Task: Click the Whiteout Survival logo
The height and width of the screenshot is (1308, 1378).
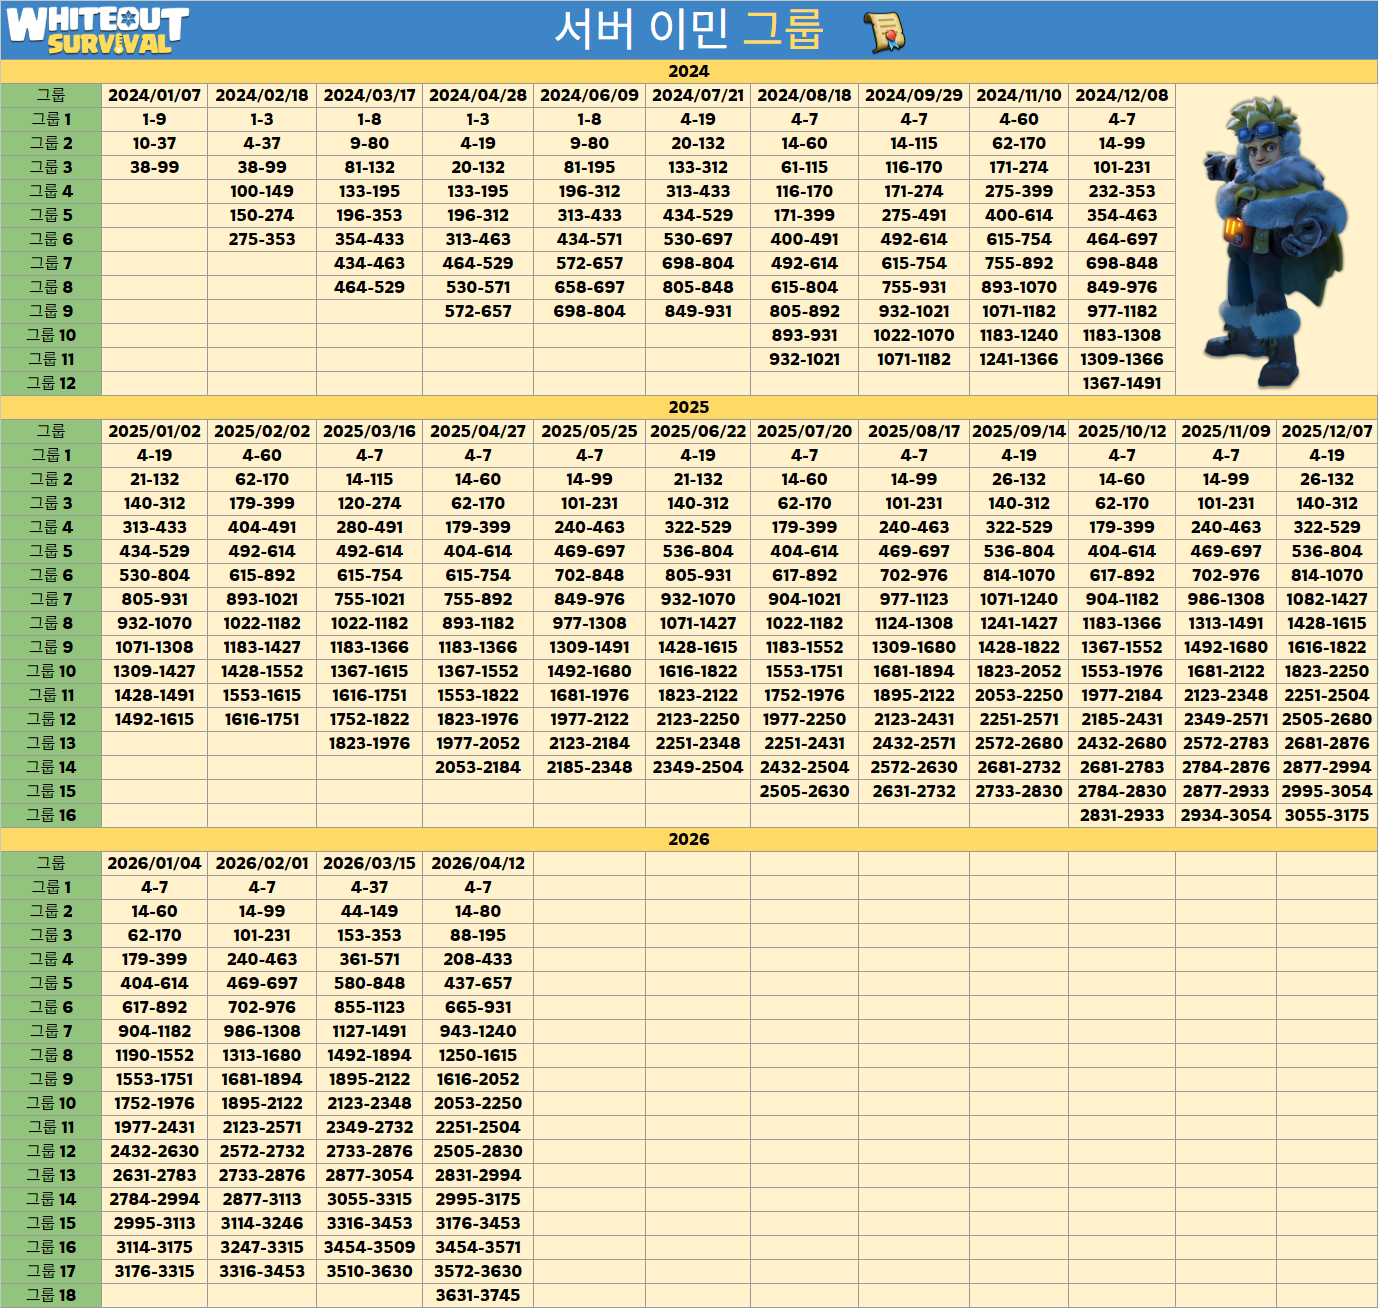Action: (97, 30)
